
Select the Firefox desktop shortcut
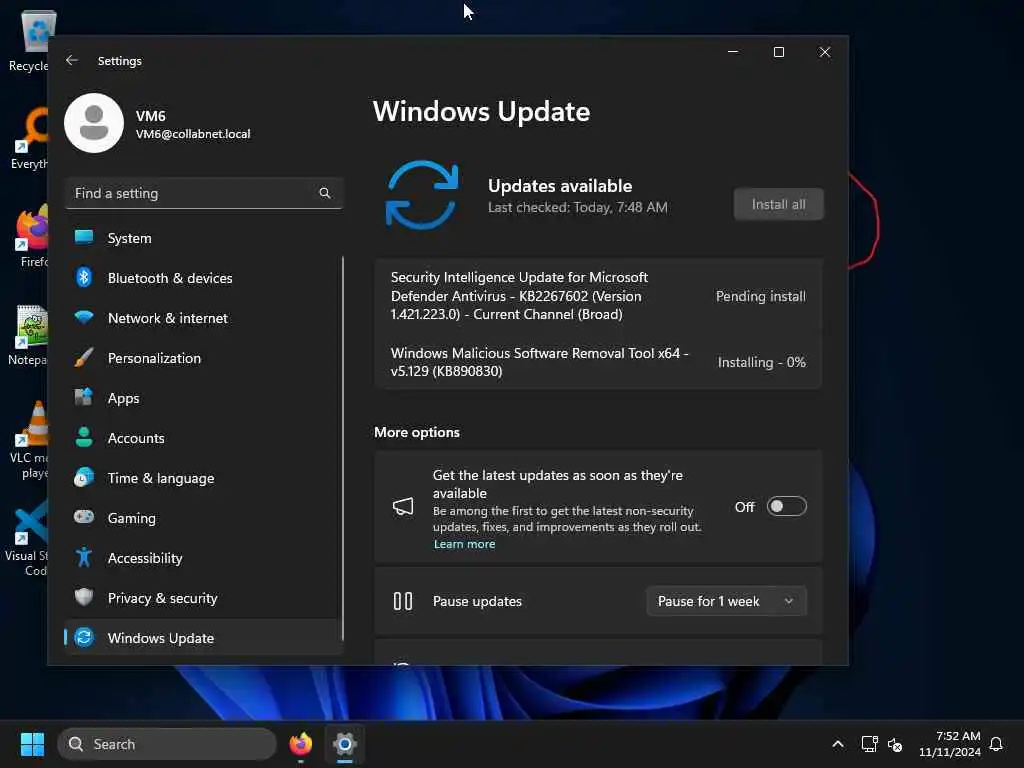click(31, 236)
